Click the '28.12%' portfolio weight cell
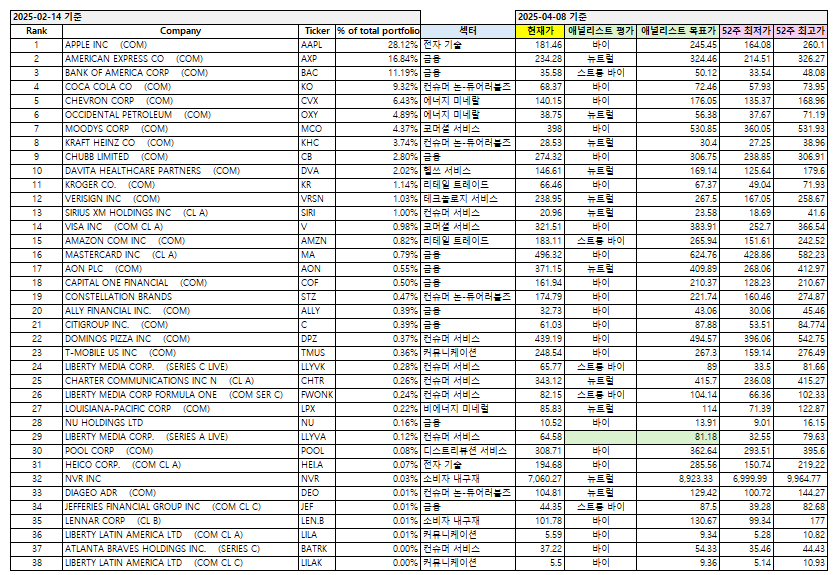The height and width of the screenshot is (575, 837). tap(378, 45)
